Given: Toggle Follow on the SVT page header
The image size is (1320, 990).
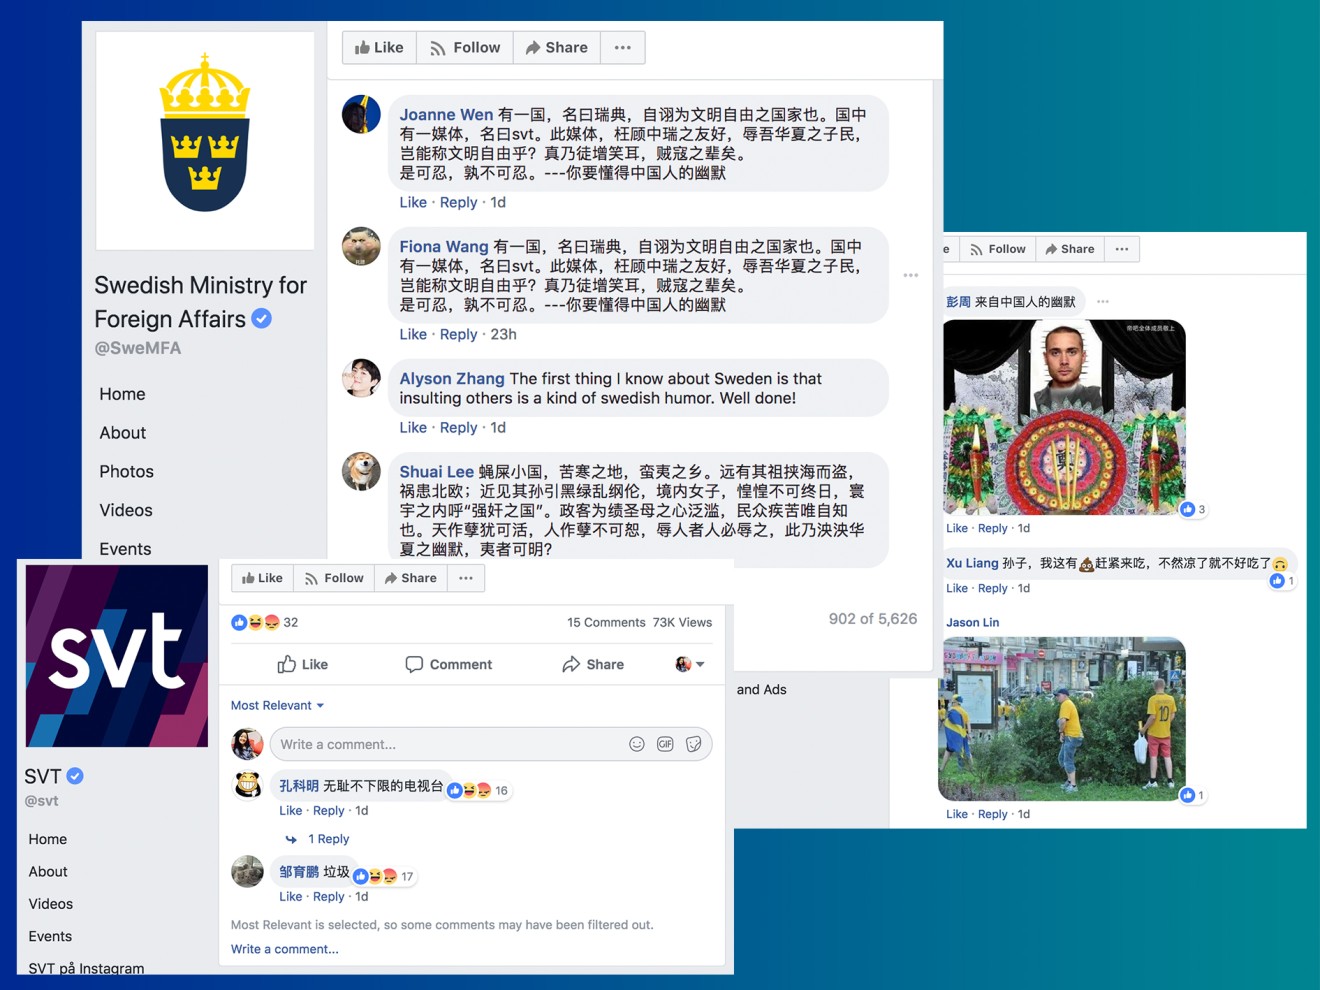Looking at the screenshot, I should click(x=334, y=578).
